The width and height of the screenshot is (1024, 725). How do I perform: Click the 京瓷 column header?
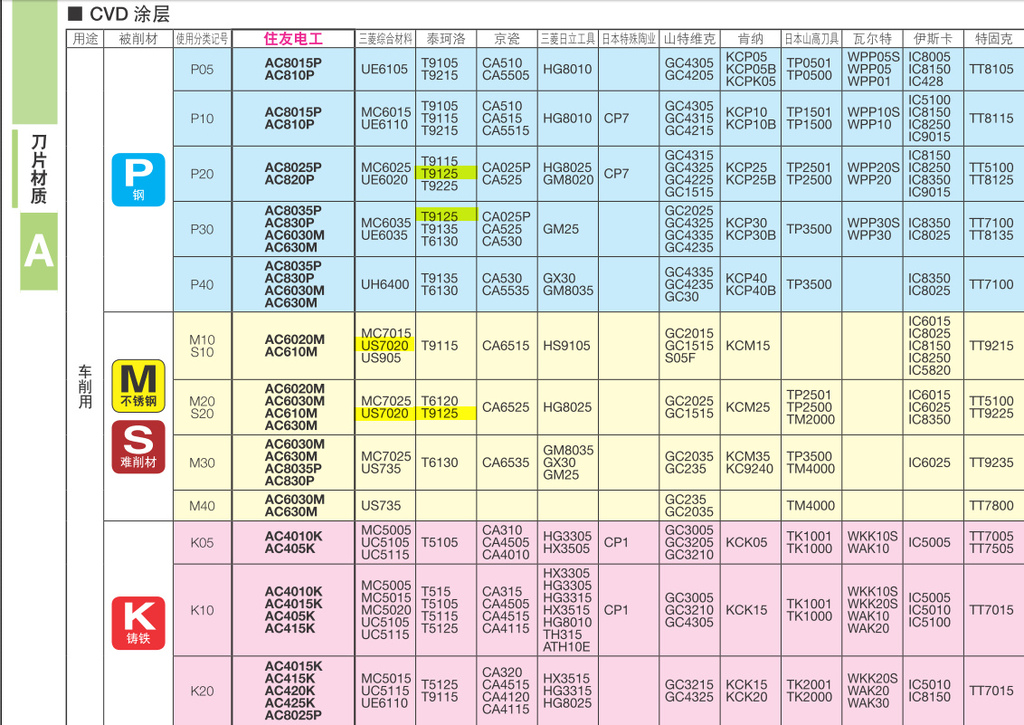(507, 39)
